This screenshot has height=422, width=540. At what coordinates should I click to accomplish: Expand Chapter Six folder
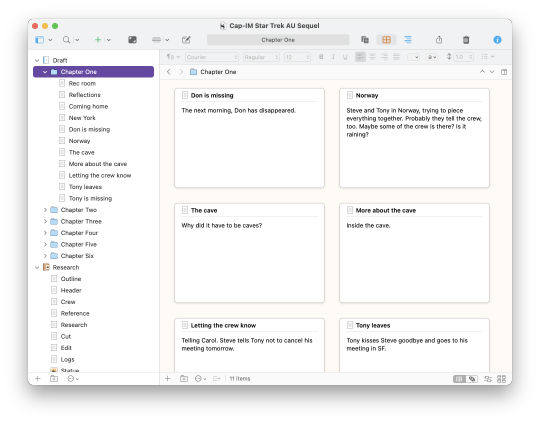click(45, 256)
